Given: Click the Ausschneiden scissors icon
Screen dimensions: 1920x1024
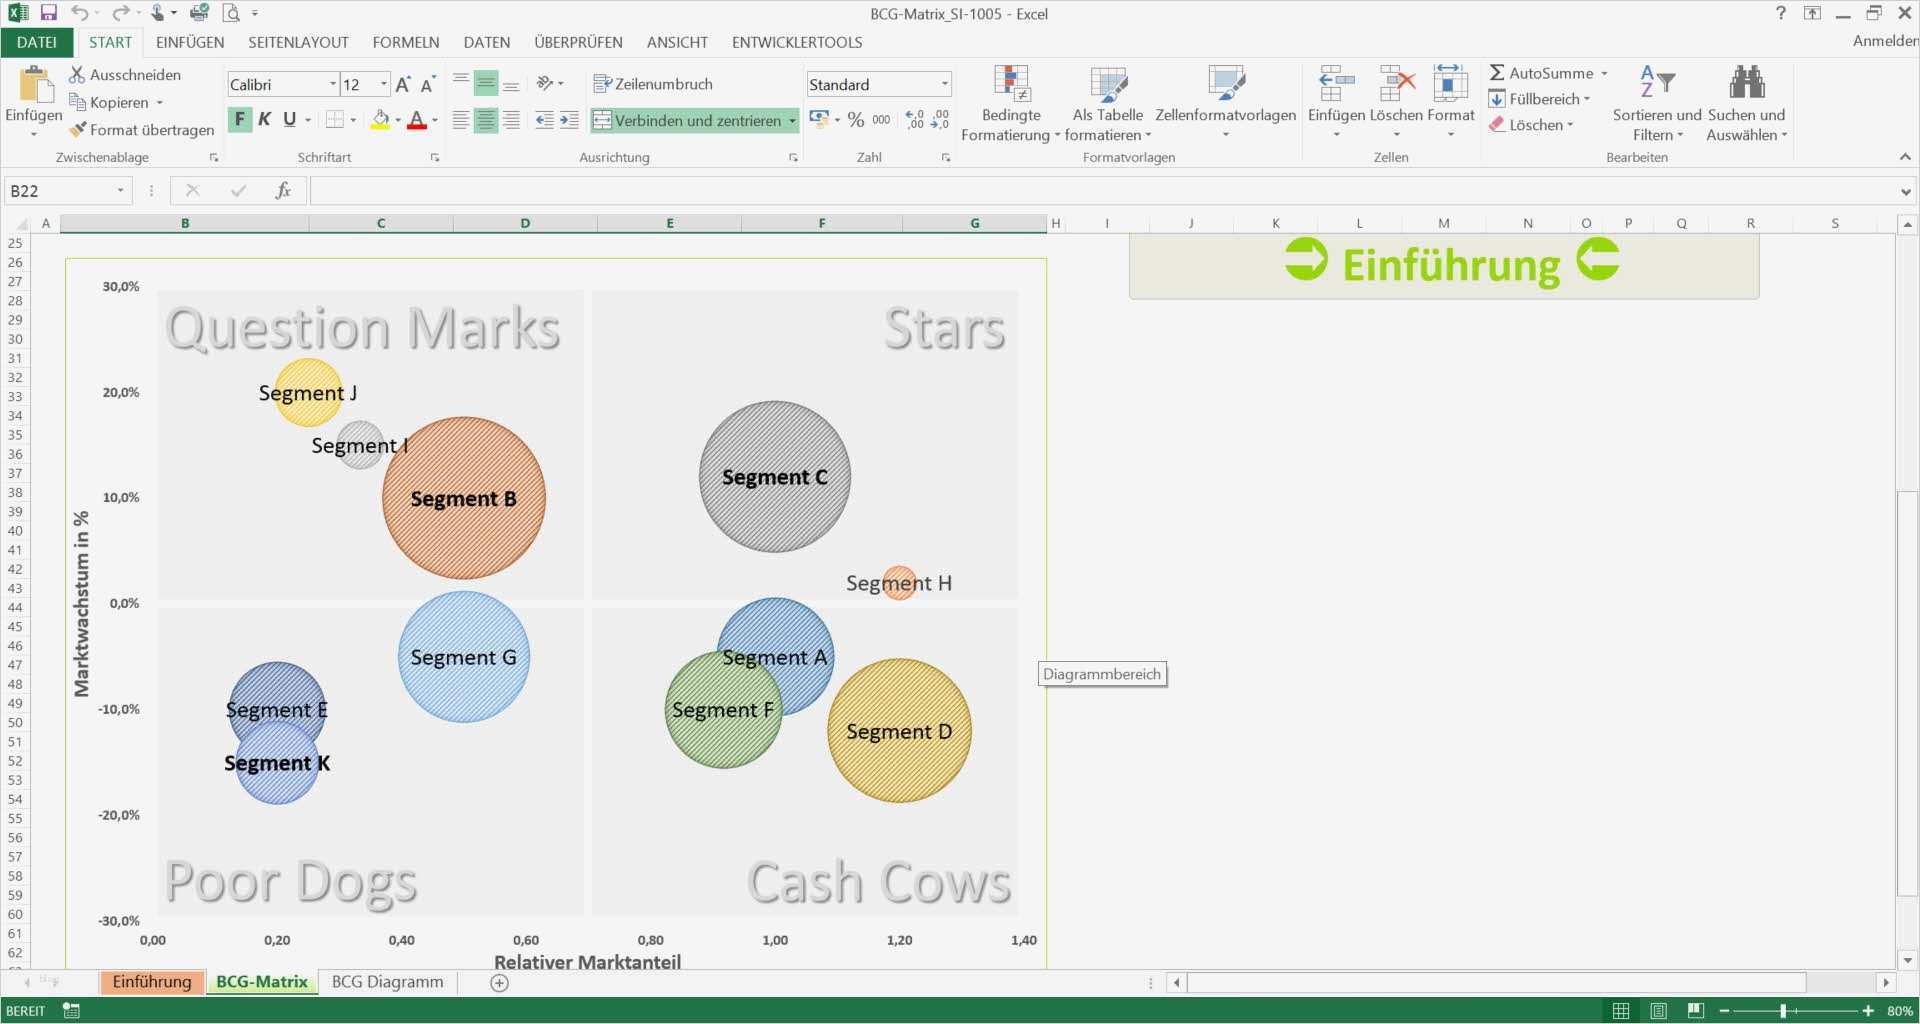Looking at the screenshot, I should 77,75.
